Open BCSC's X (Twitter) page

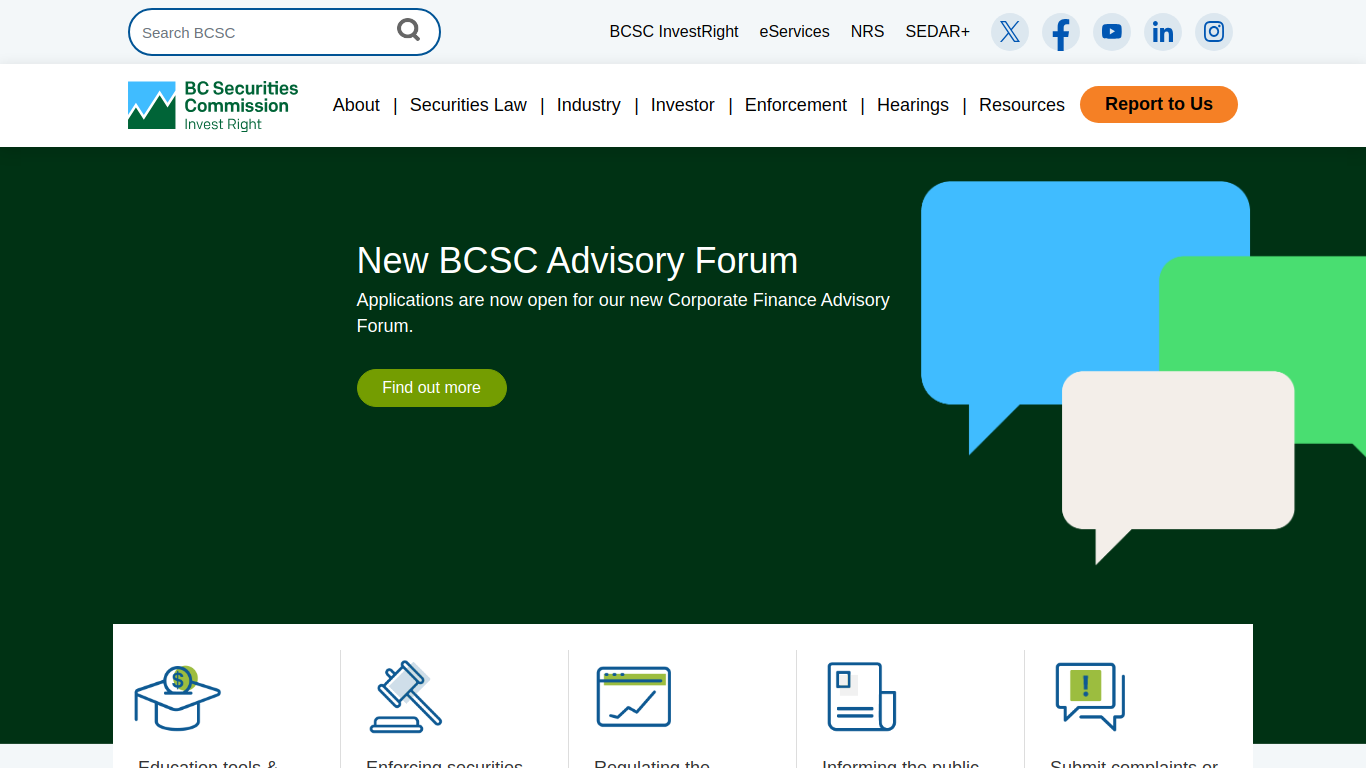coord(1010,32)
